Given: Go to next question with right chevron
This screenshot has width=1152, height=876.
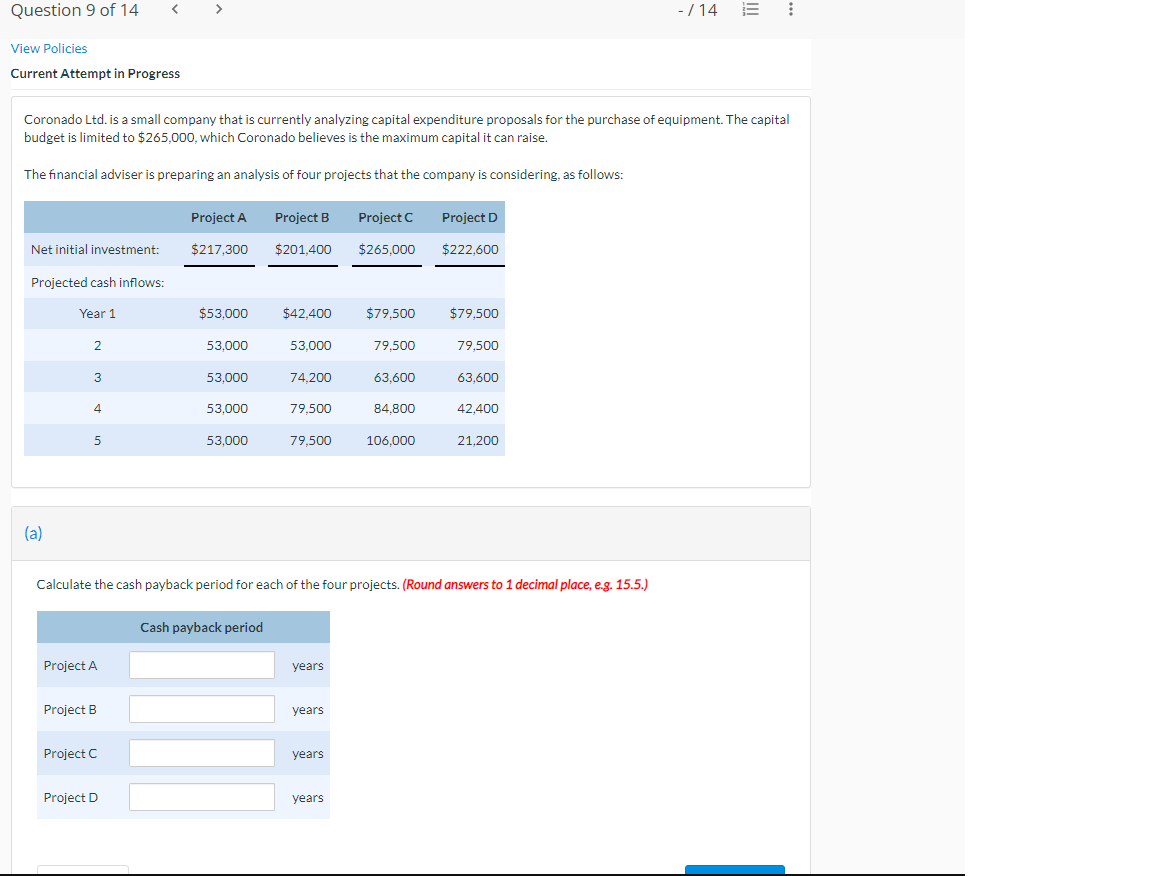Looking at the screenshot, I should coord(218,9).
